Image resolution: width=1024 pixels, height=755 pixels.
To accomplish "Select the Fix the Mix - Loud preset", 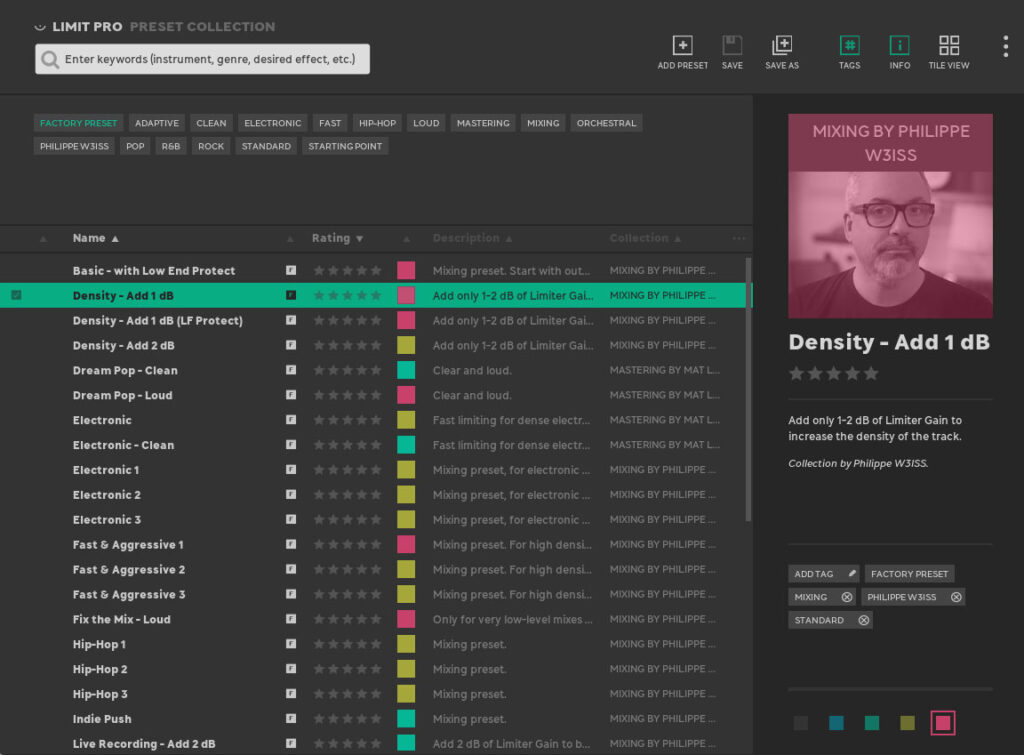I will click(375, 619).
